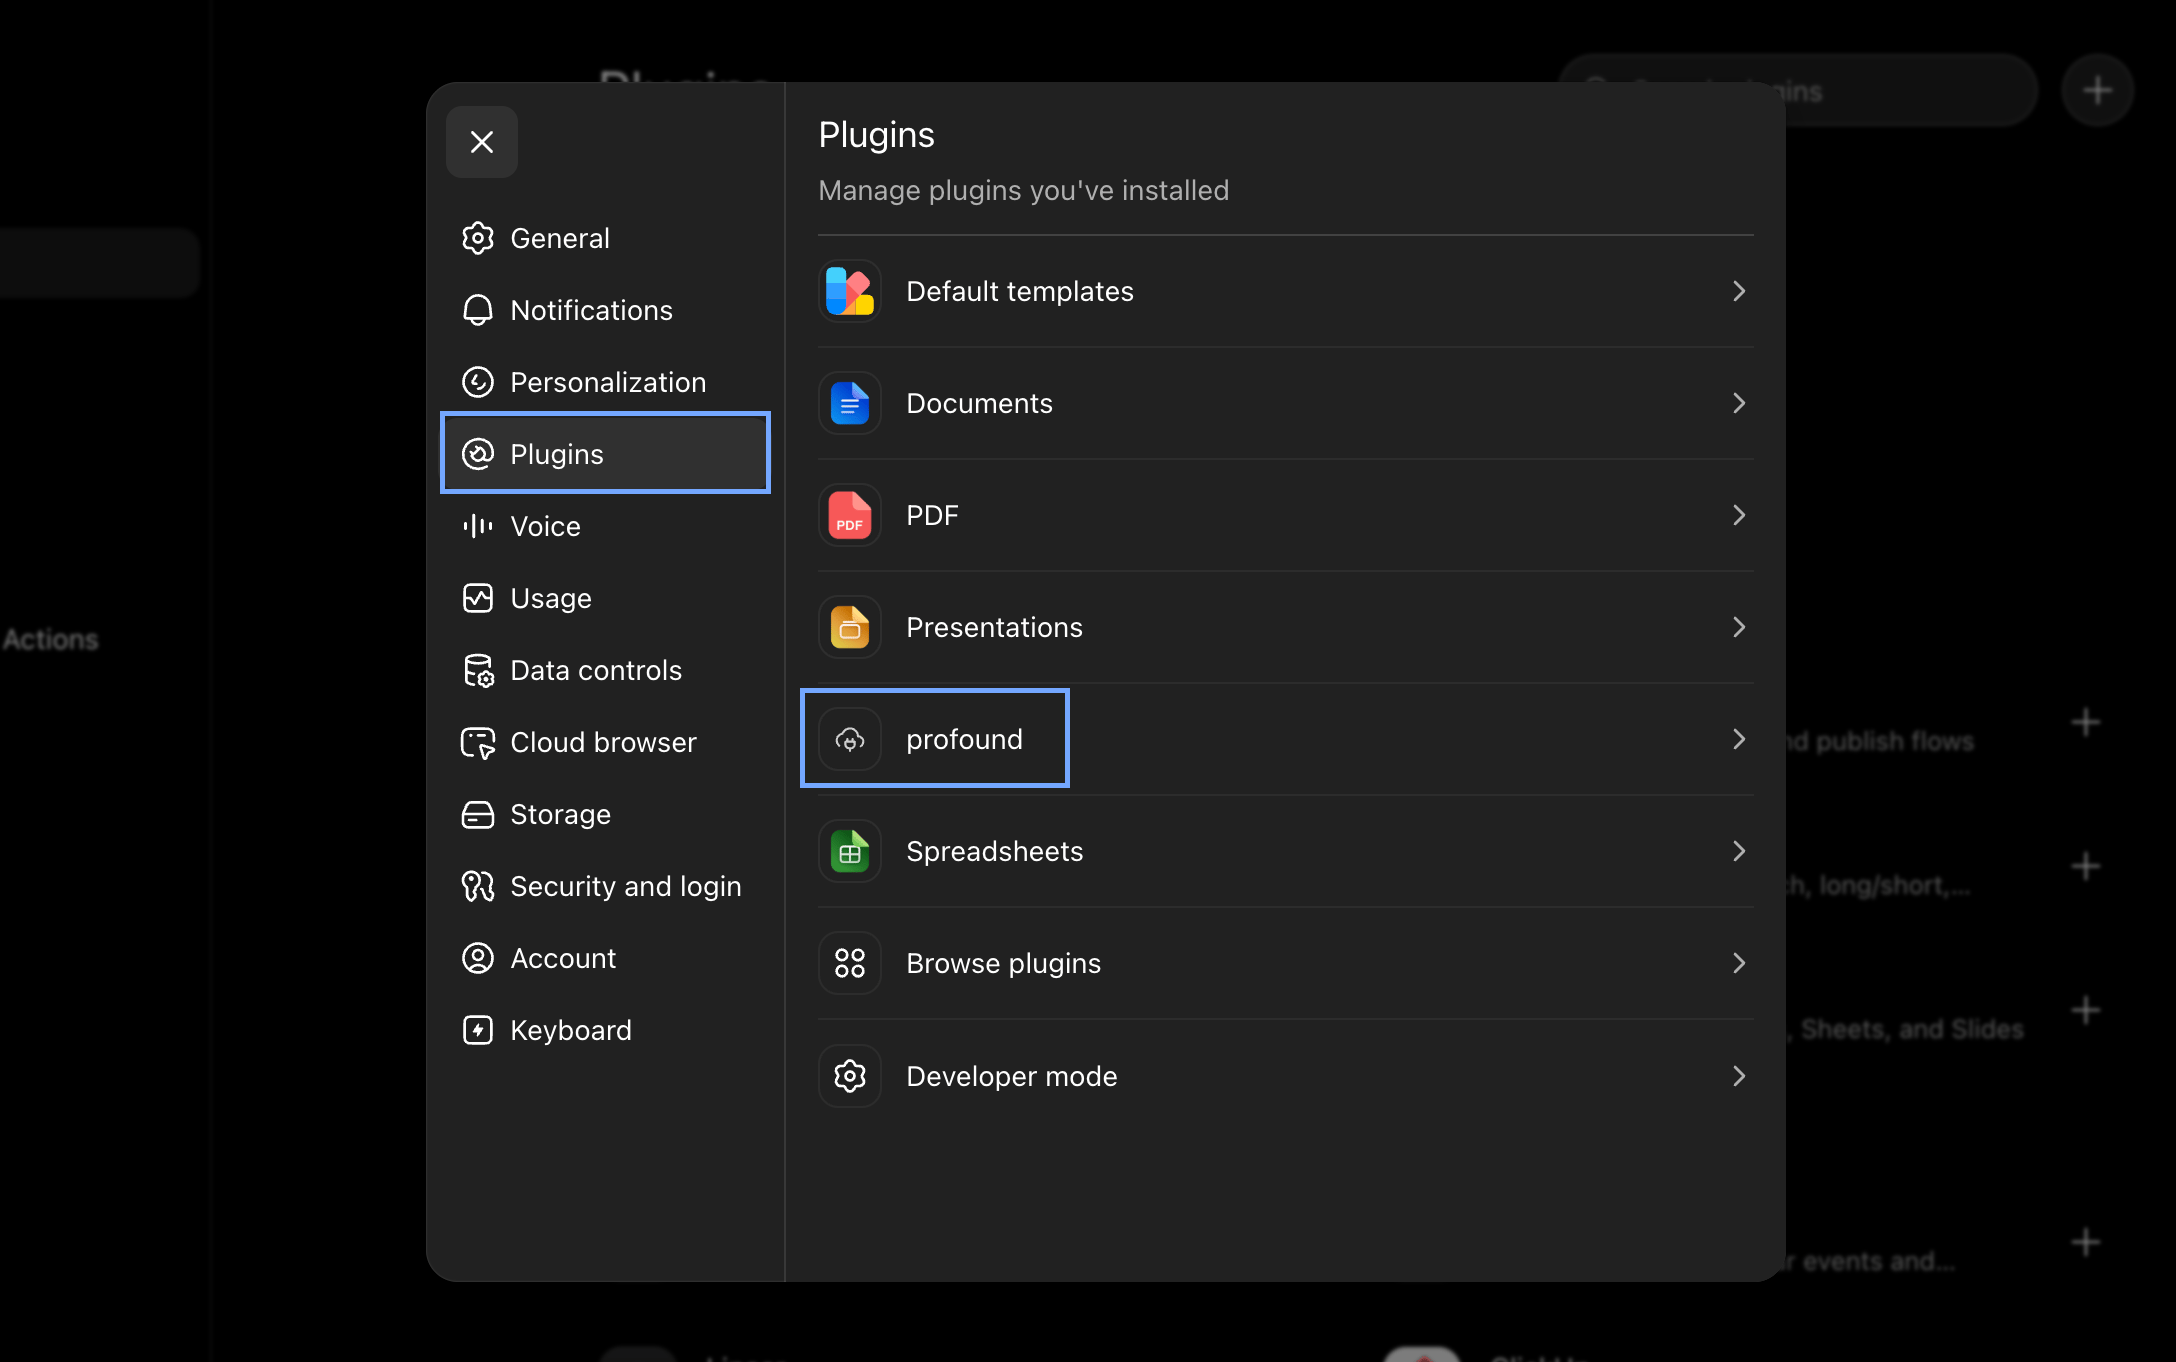Image resolution: width=2176 pixels, height=1362 pixels.
Task: Go to Data controls settings
Action: pos(606,670)
